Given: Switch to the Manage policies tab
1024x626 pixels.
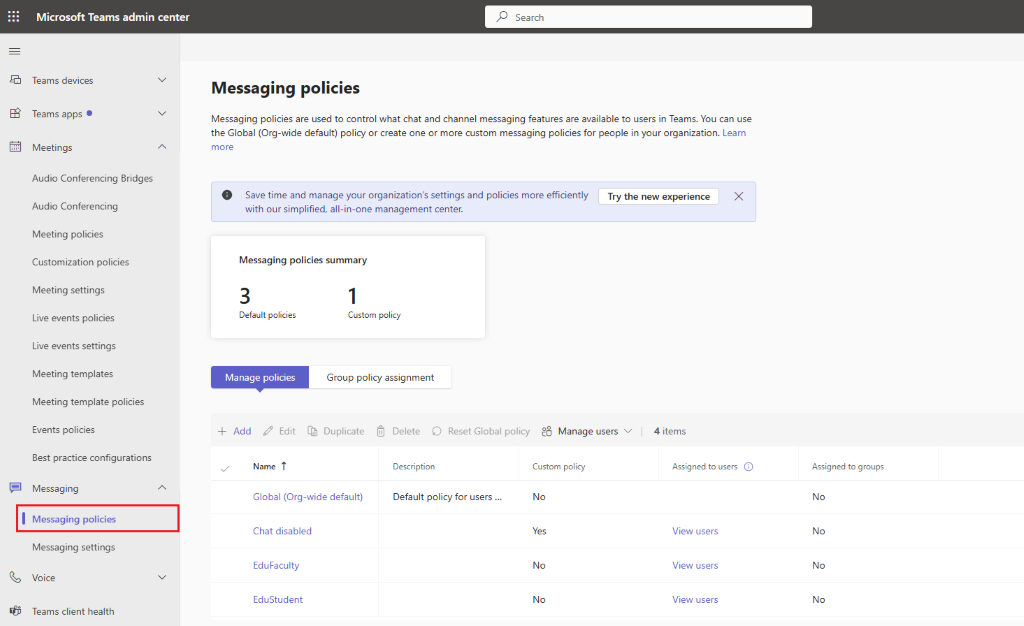Looking at the screenshot, I should [260, 377].
